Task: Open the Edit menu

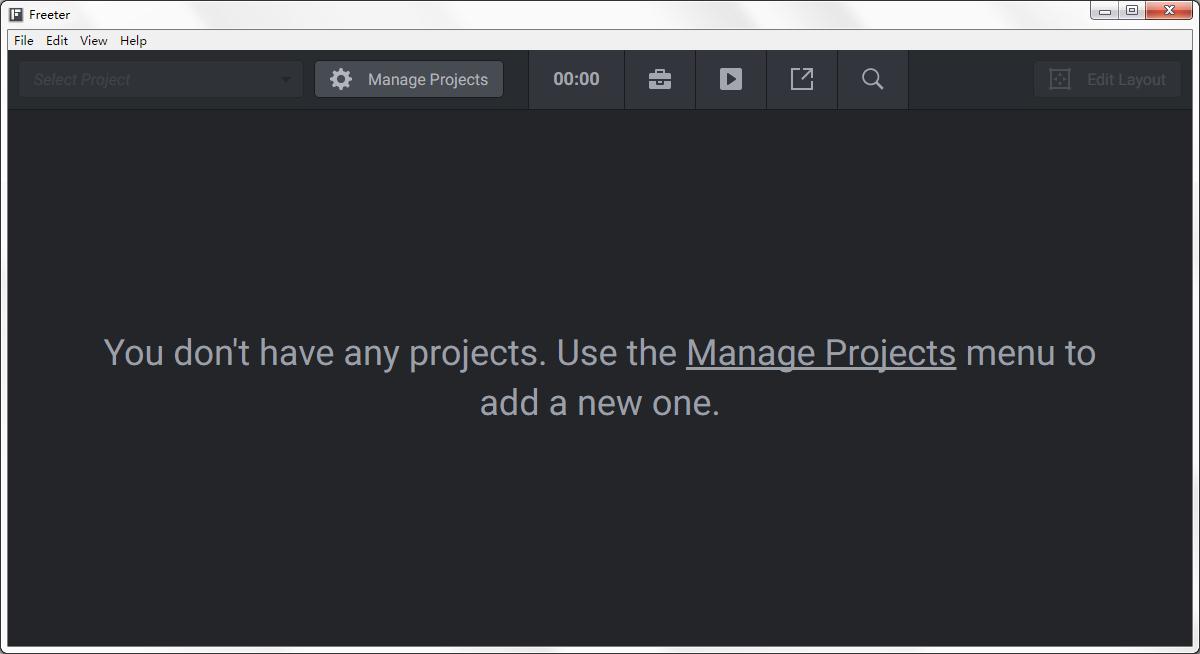Action: 57,41
